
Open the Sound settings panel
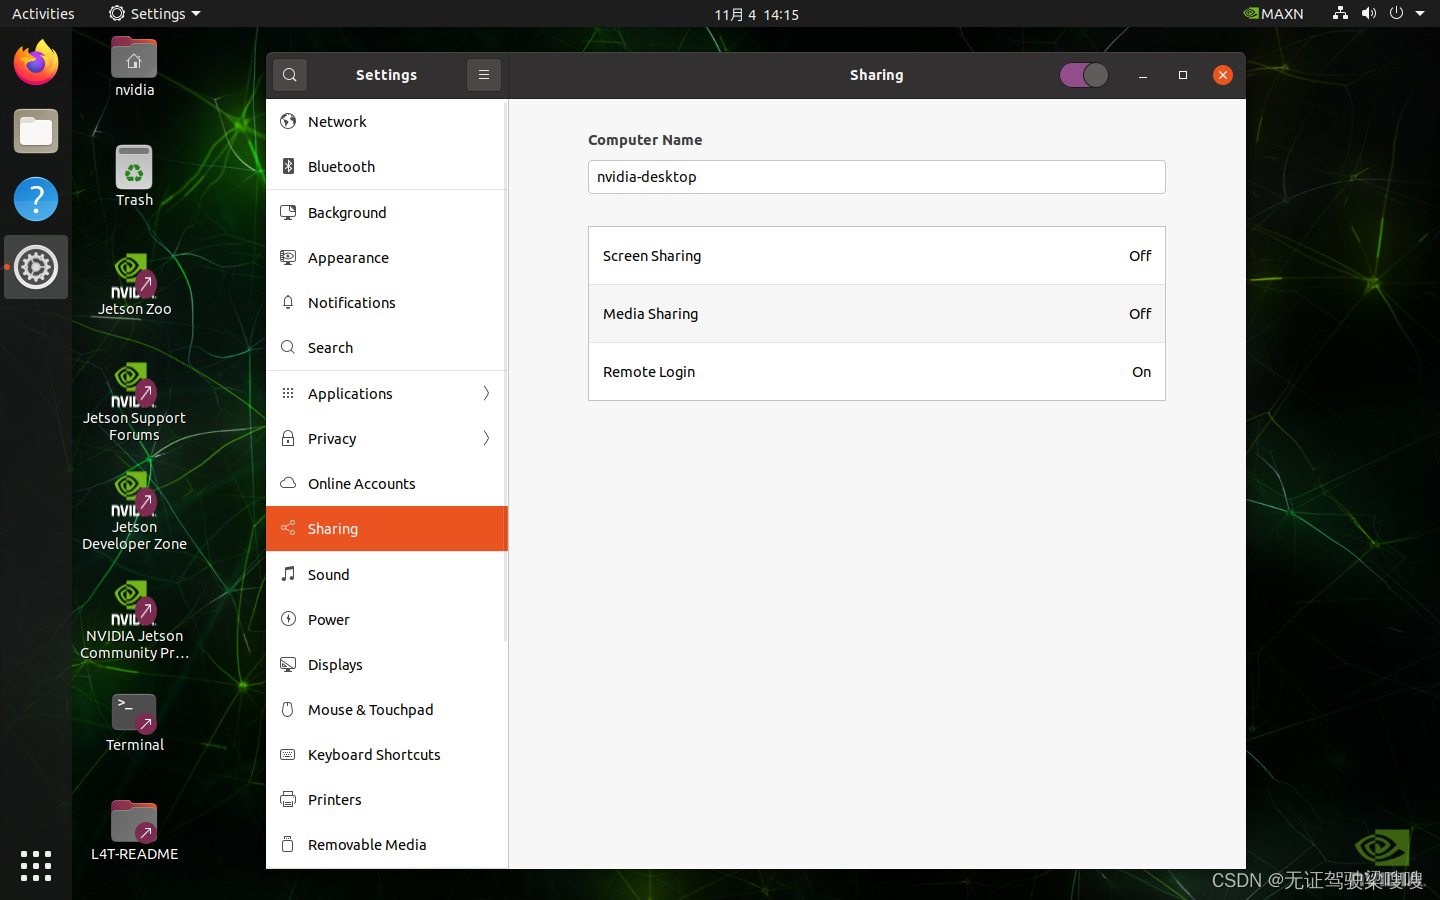(329, 574)
